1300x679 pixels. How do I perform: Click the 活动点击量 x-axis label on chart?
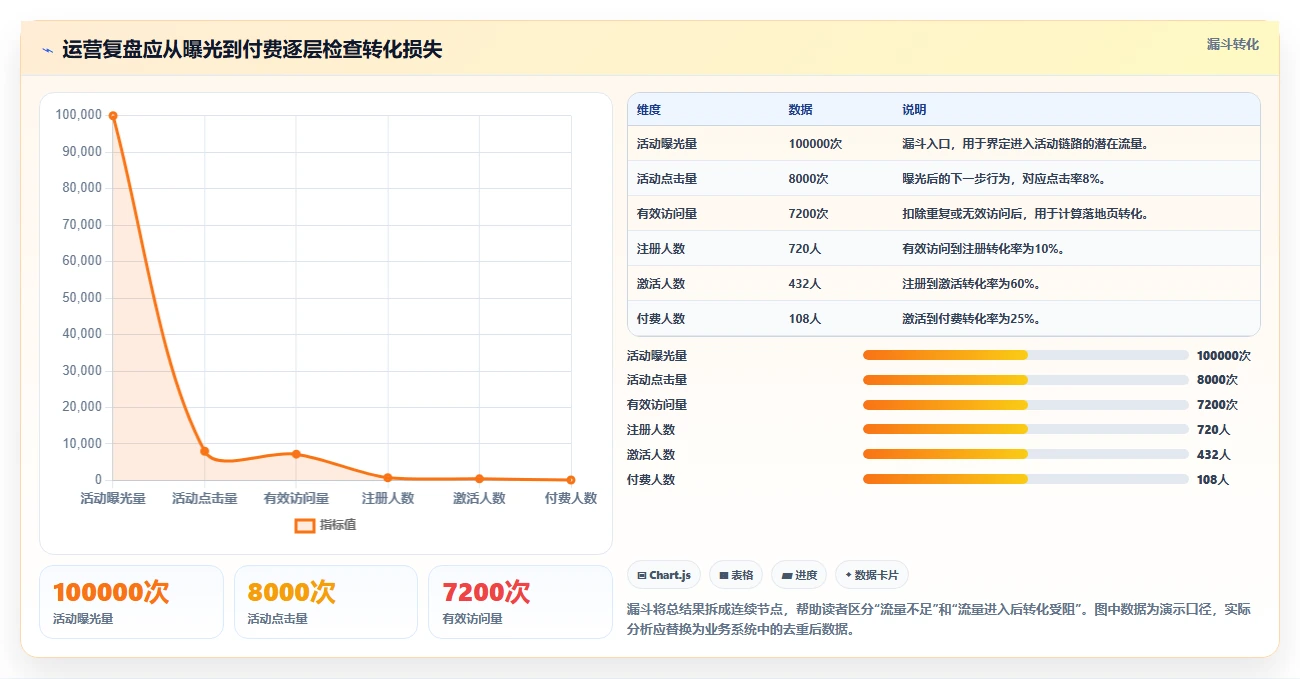tap(204, 498)
